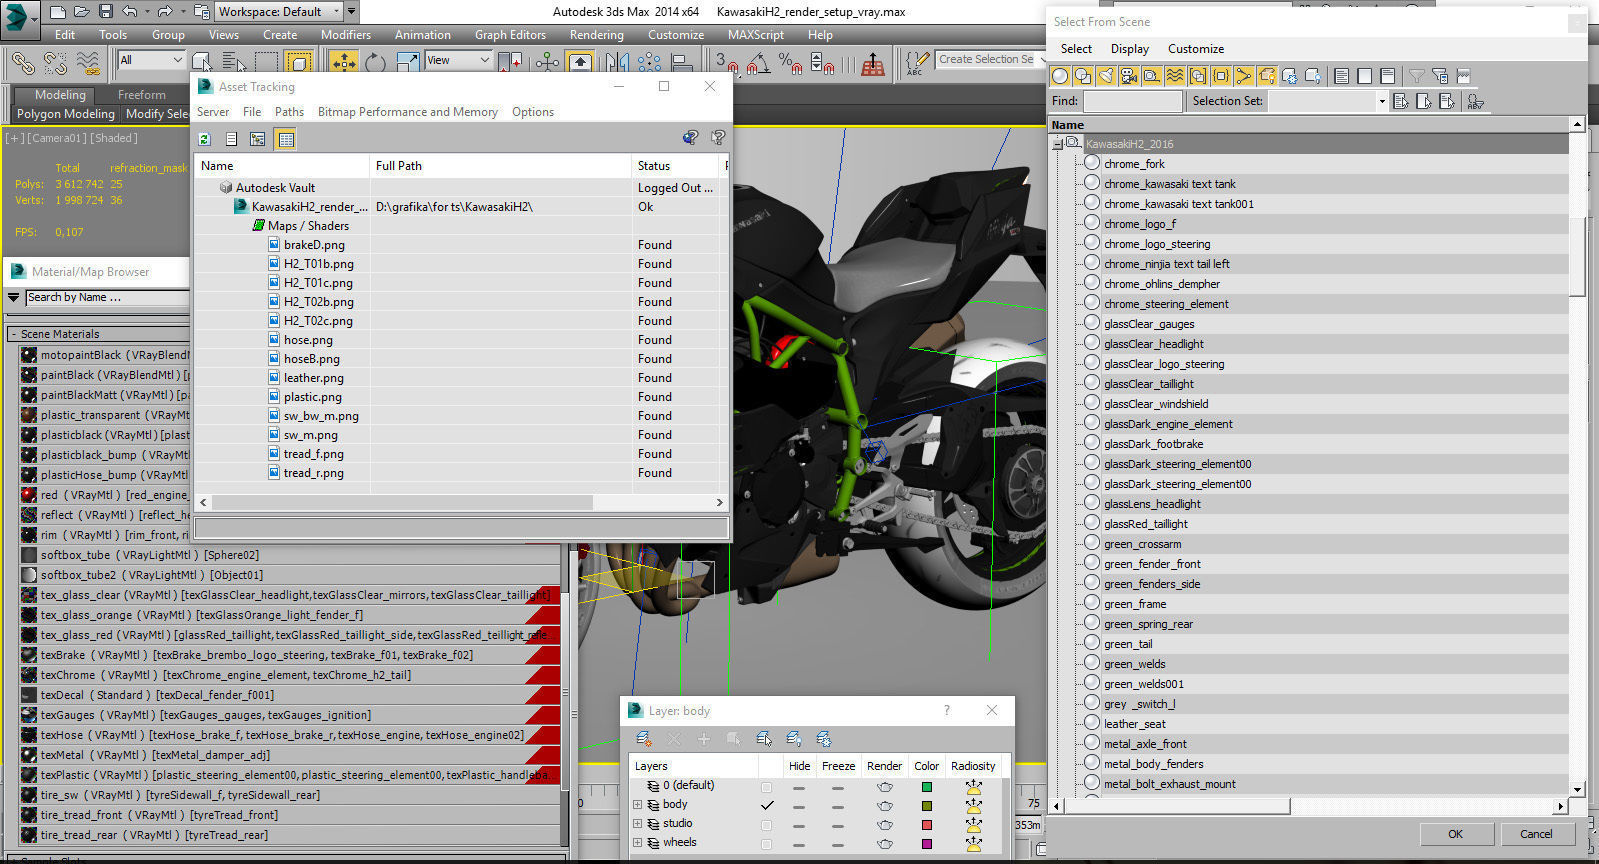Open the Paths menu in Asset Tracking
This screenshot has height=864, width=1599.
[x=289, y=112]
